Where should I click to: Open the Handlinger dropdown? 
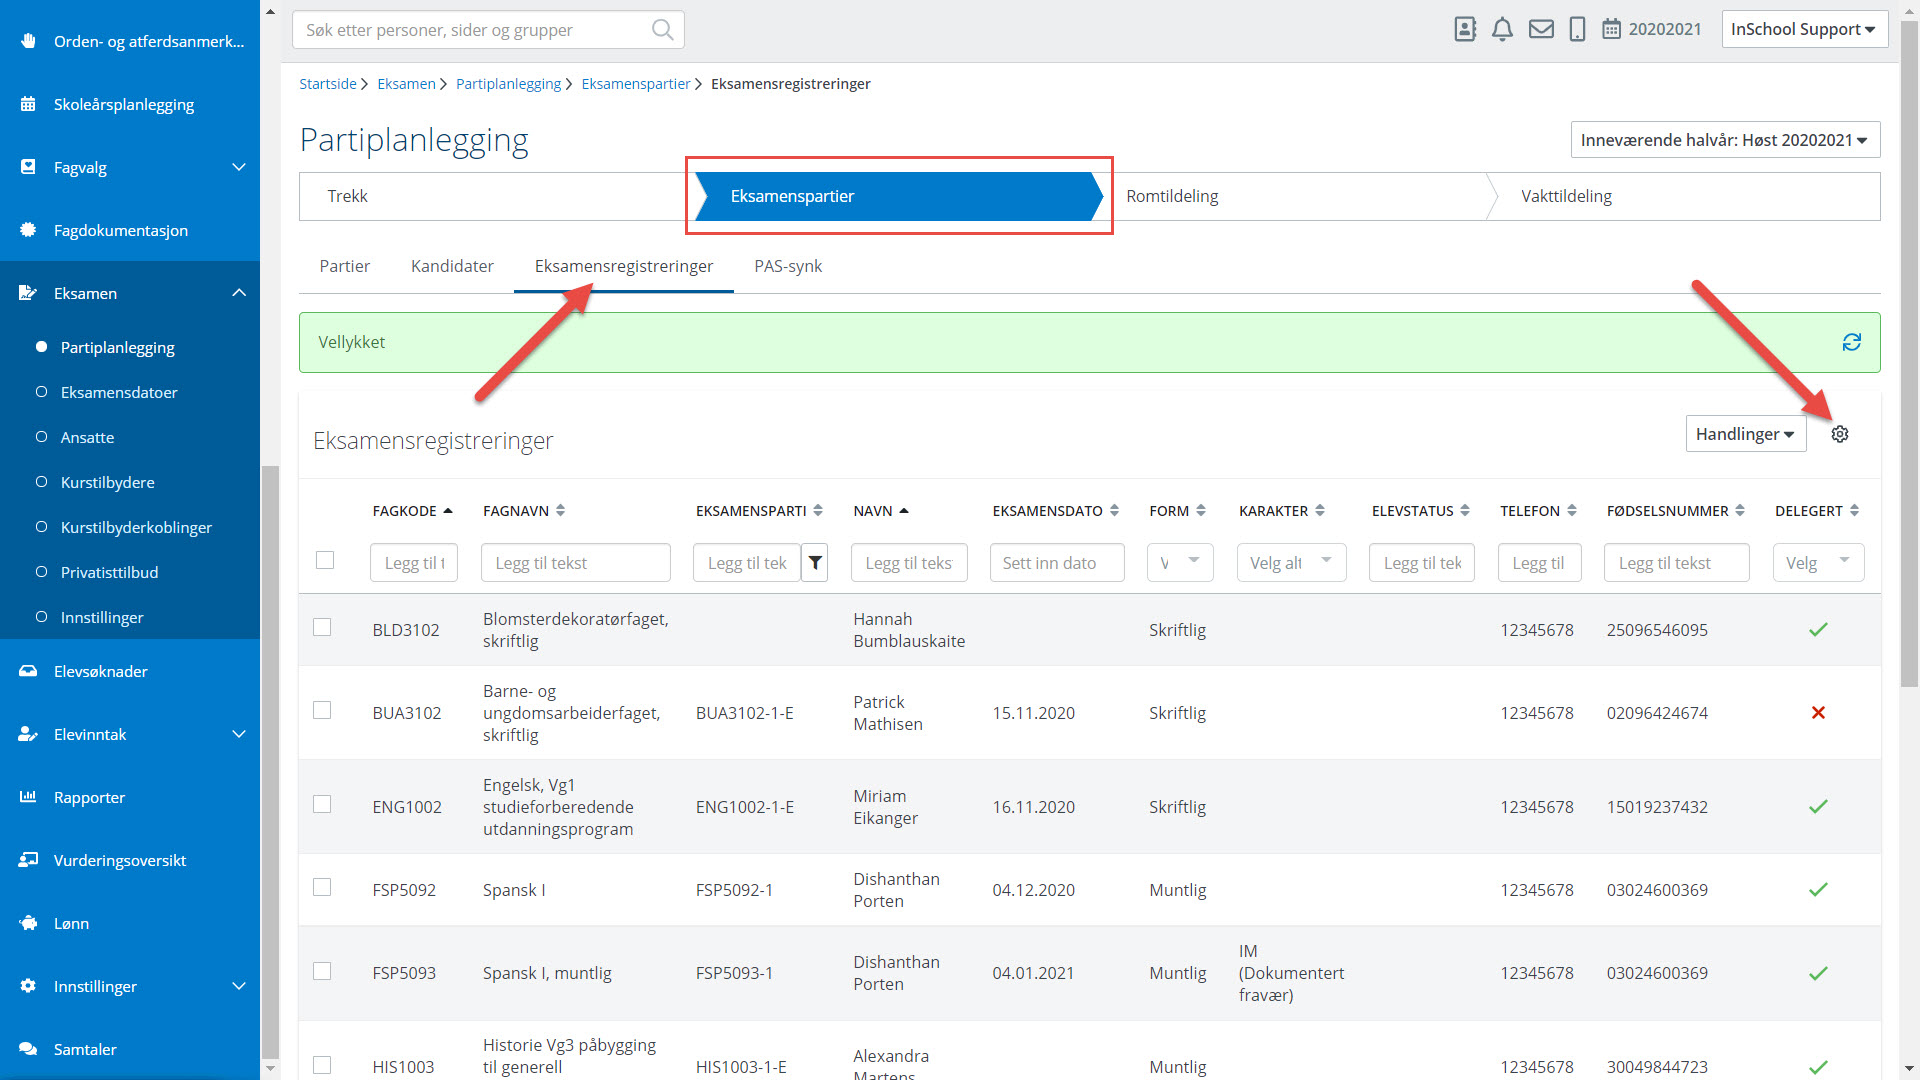(1745, 434)
